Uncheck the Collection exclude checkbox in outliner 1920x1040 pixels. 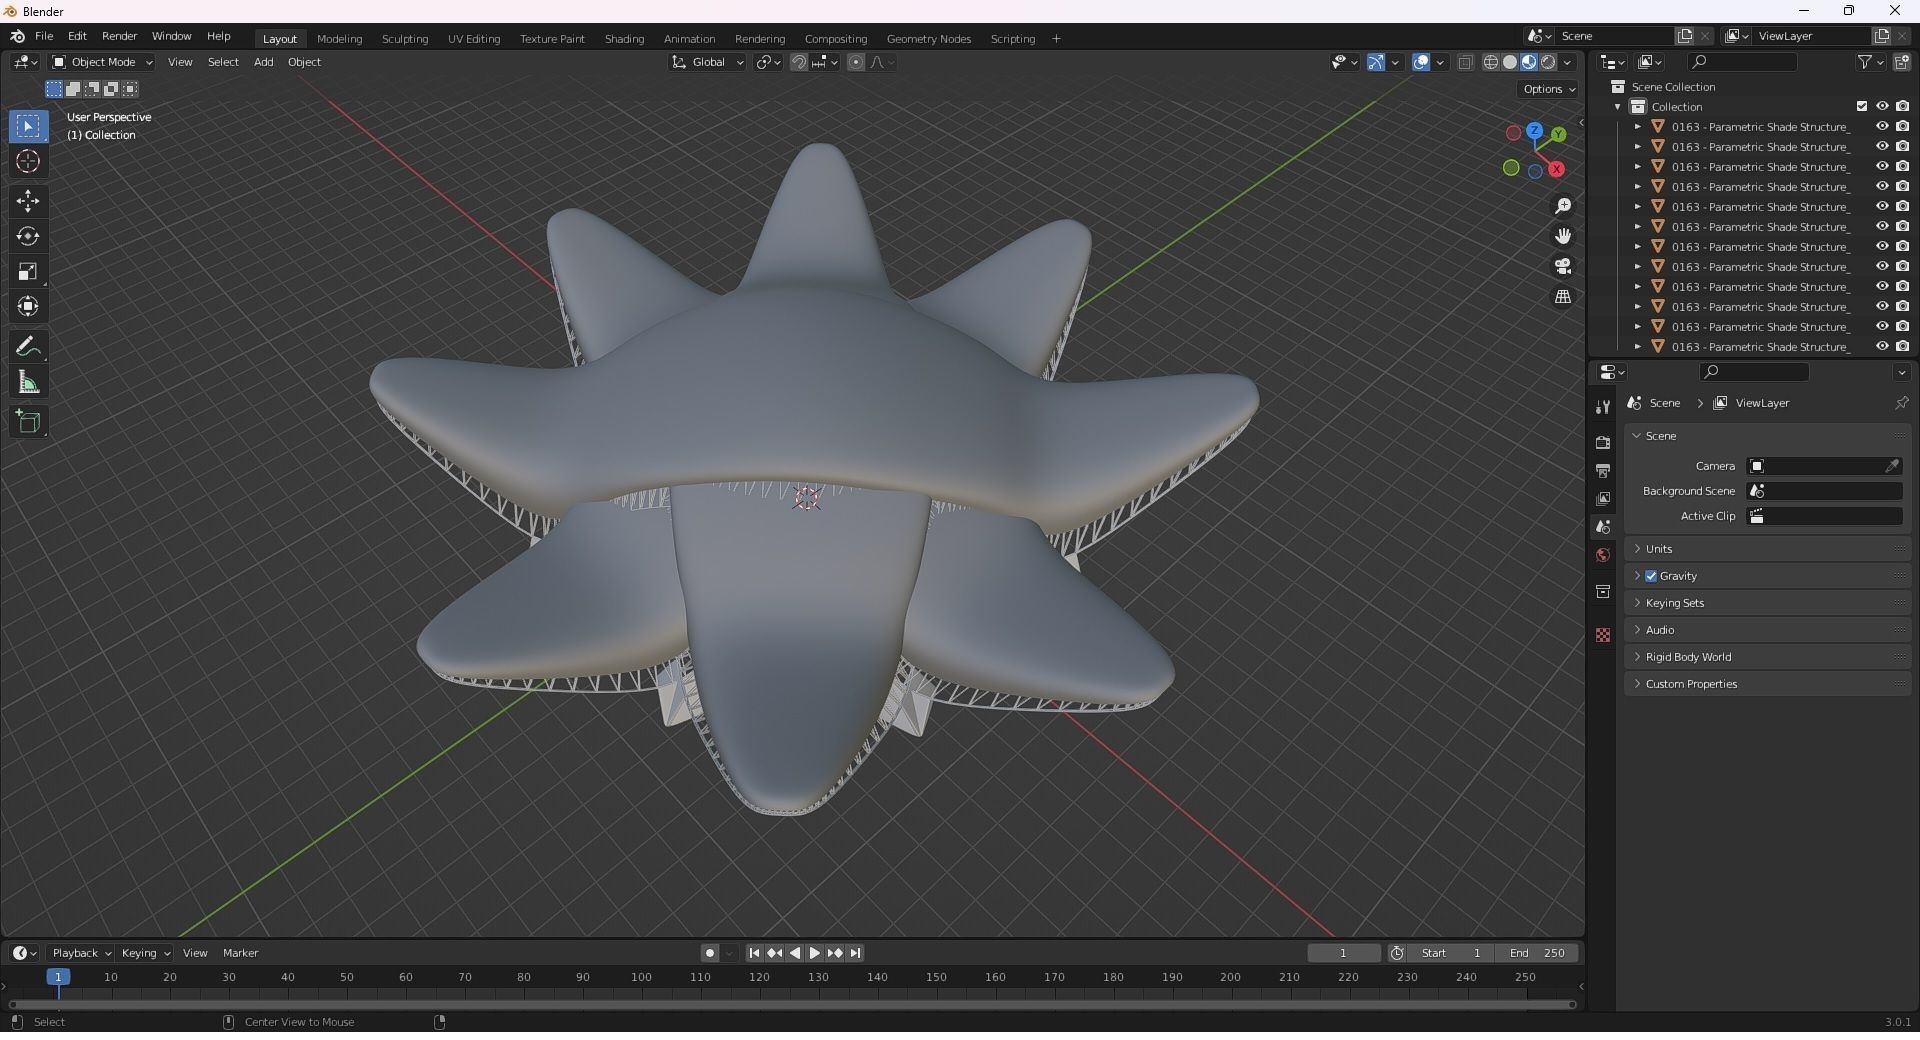(x=1862, y=106)
